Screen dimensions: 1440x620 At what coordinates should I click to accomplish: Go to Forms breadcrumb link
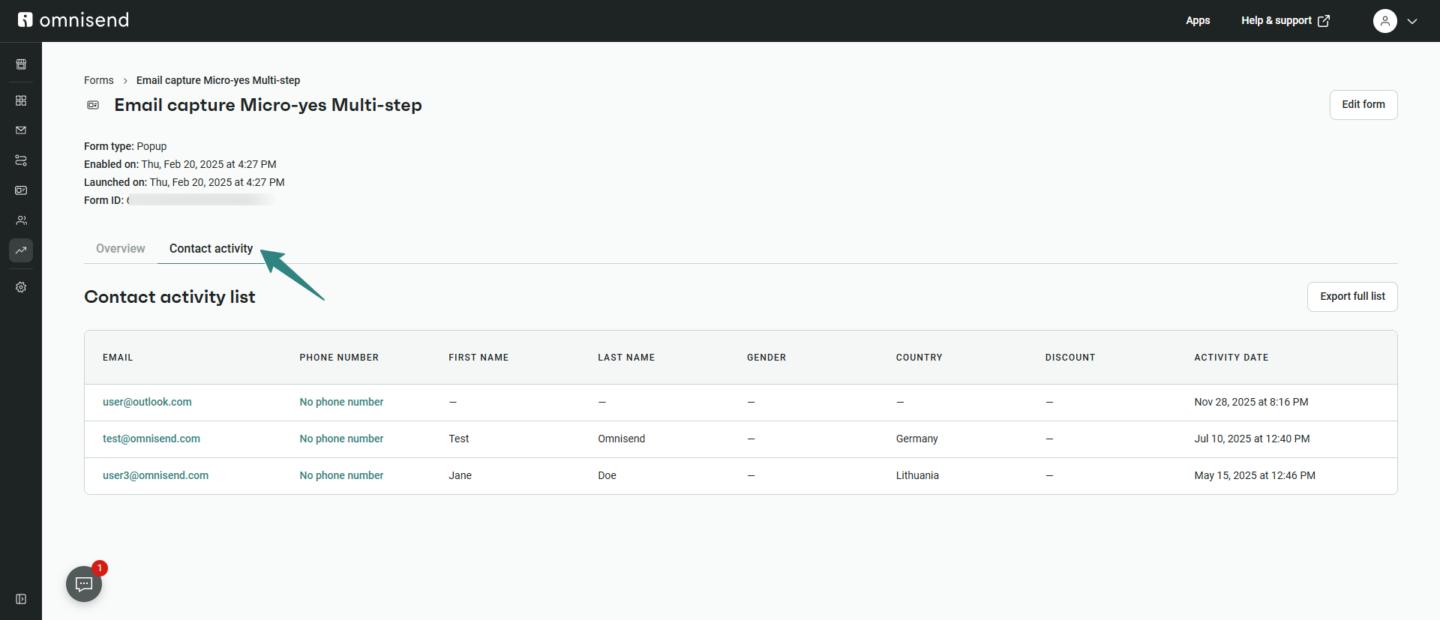pyautogui.click(x=98, y=80)
